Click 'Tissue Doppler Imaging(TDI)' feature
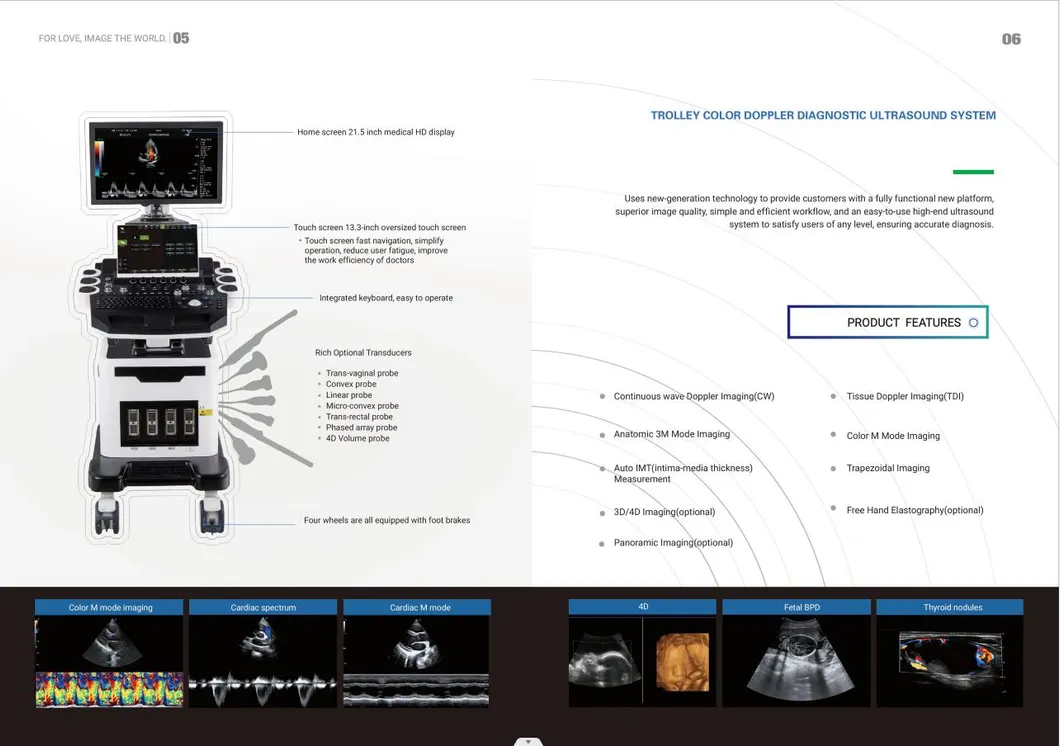 (905, 397)
